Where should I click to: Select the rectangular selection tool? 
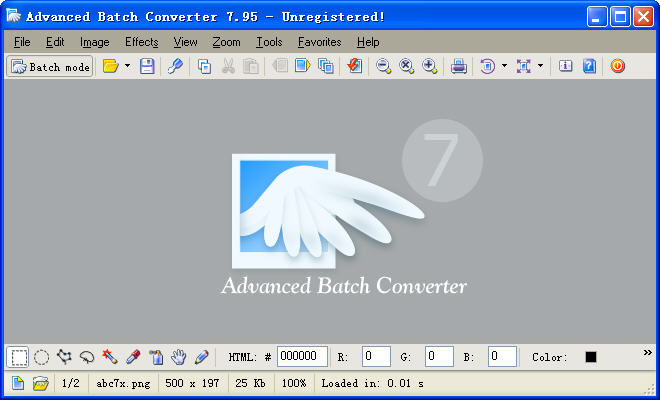(18, 357)
